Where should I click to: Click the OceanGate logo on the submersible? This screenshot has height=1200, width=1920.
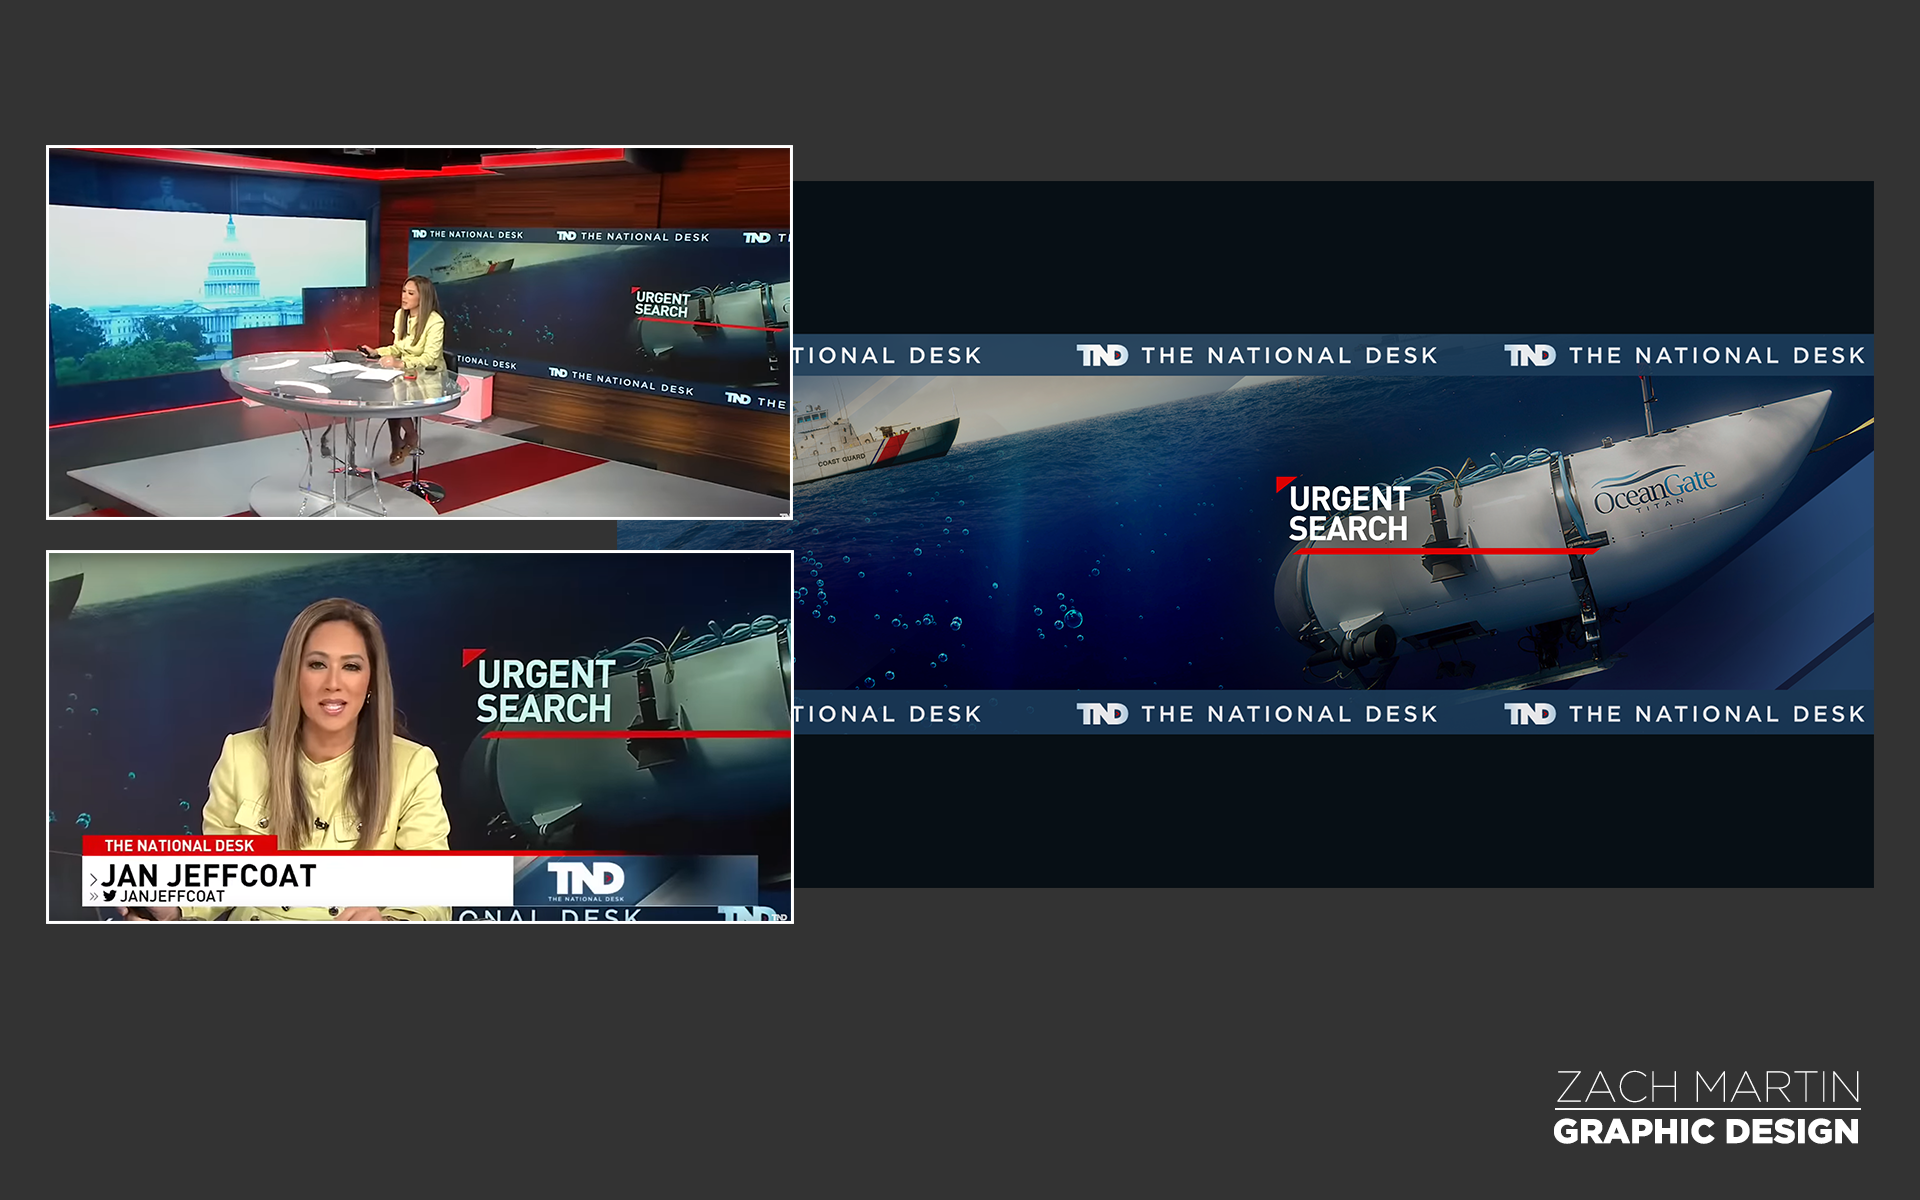[x=1654, y=490]
